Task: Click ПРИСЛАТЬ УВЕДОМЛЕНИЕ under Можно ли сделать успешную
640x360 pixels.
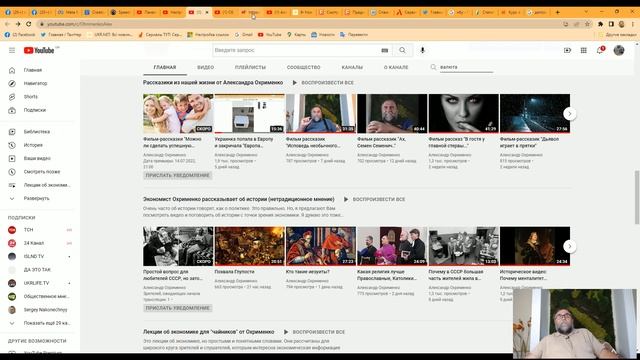Action: click(x=178, y=176)
